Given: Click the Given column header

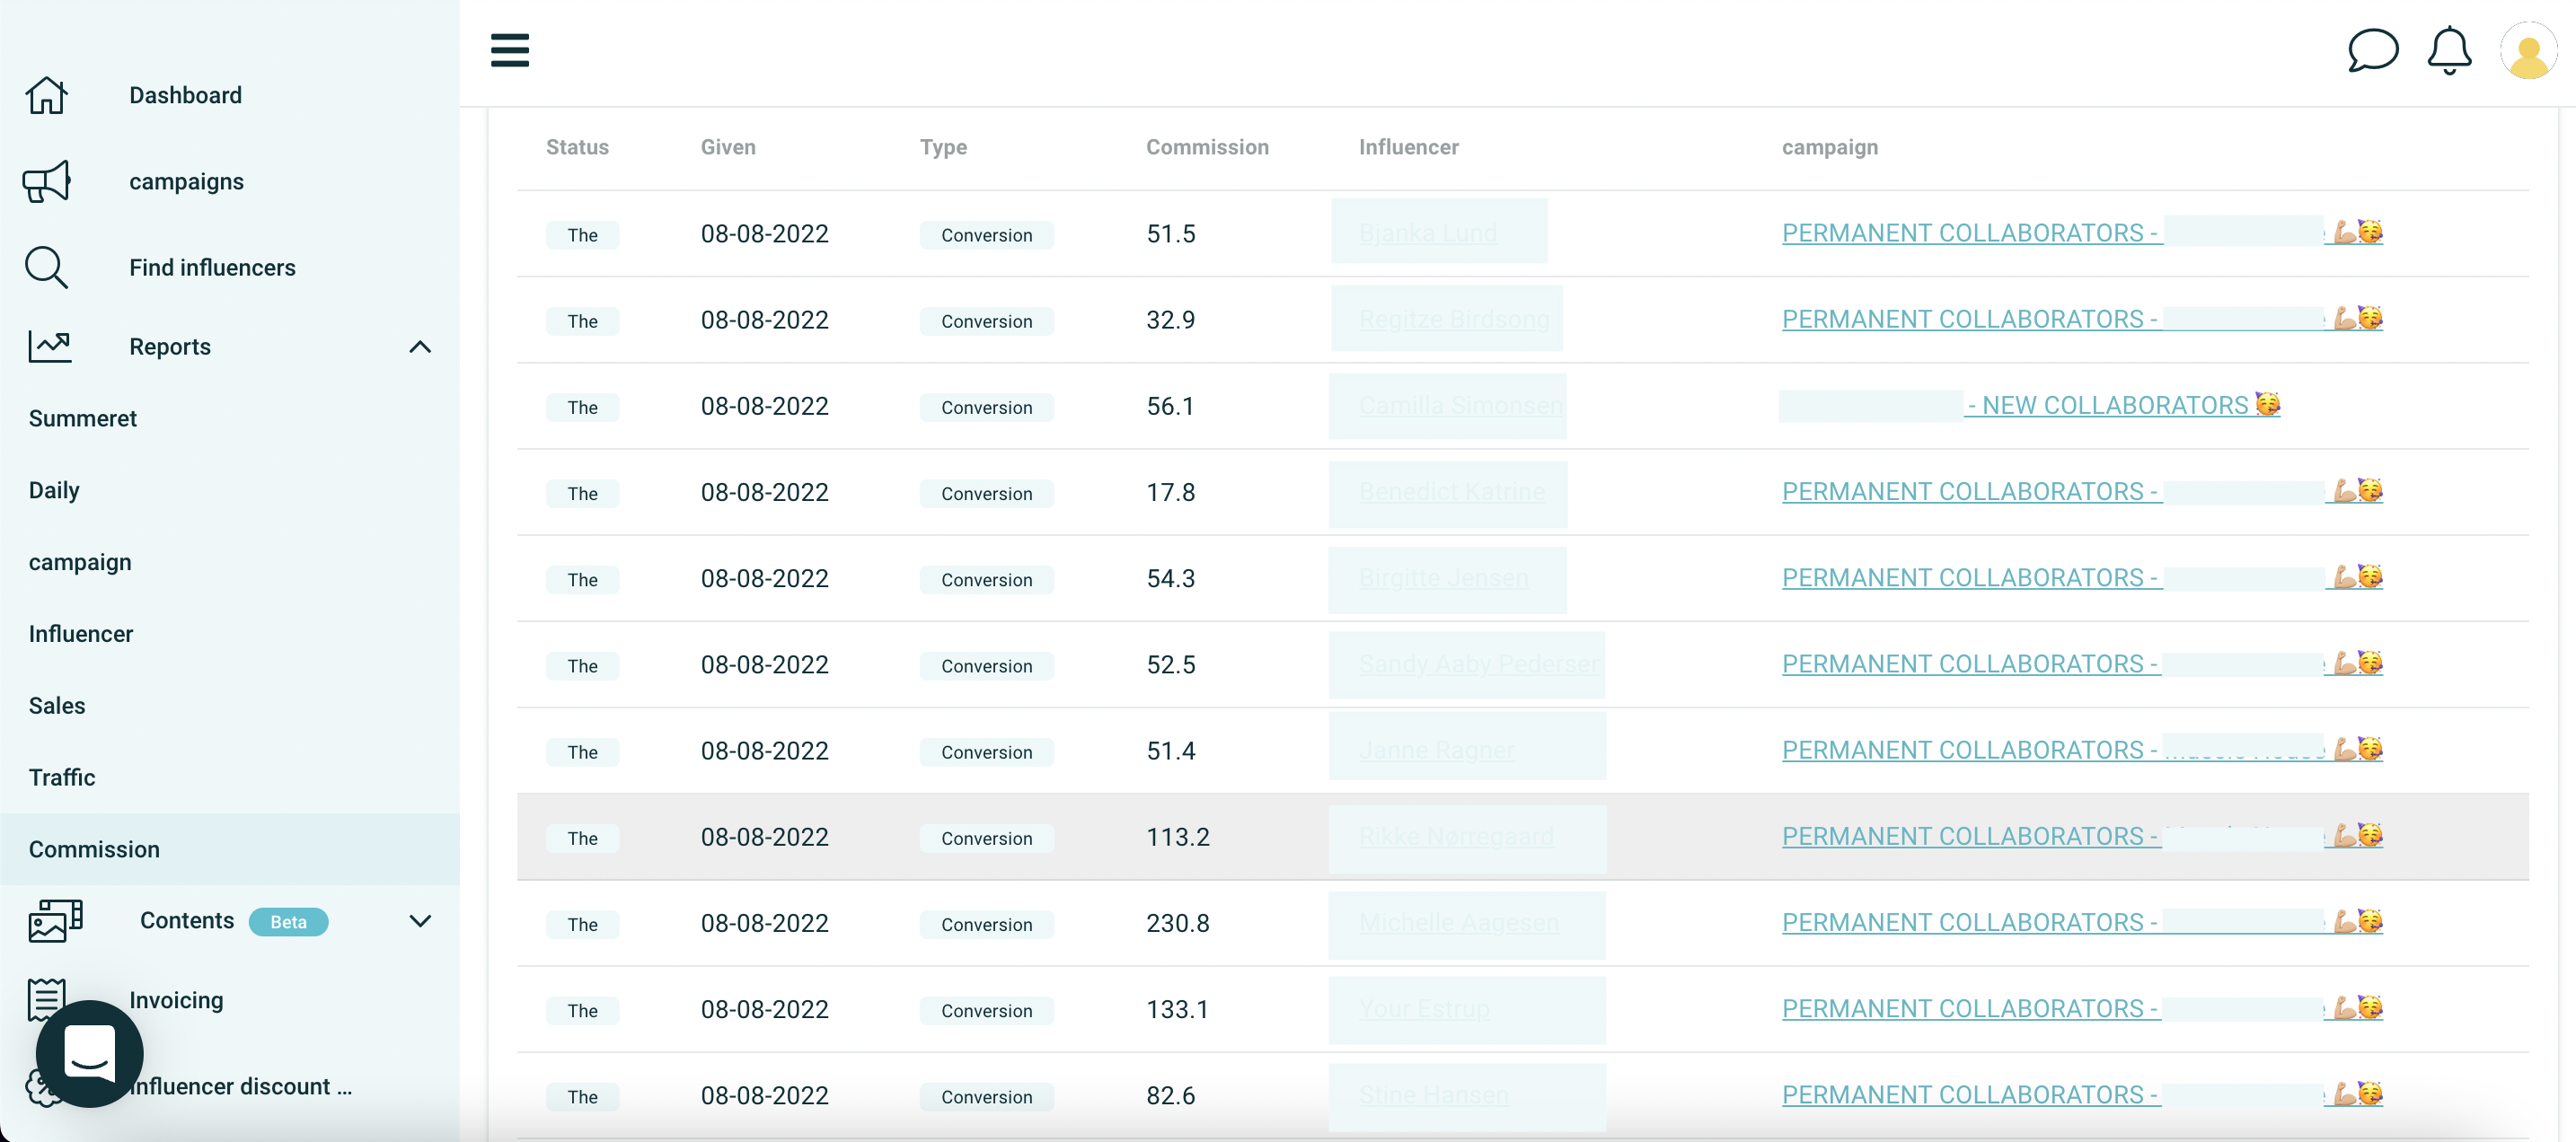Looking at the screenshot, I should click(727, 147).
